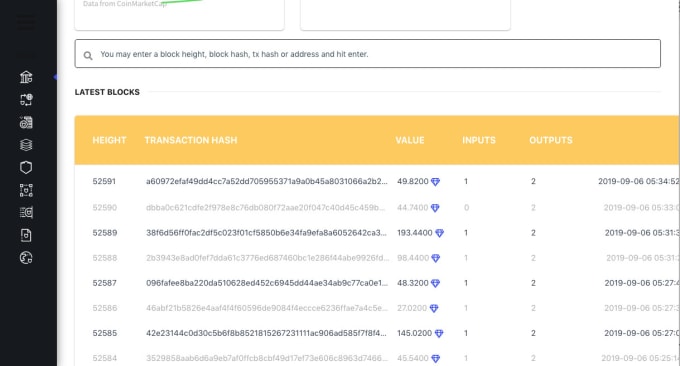Open block height 52588
The image size is (680, 366).
point(105,258)
